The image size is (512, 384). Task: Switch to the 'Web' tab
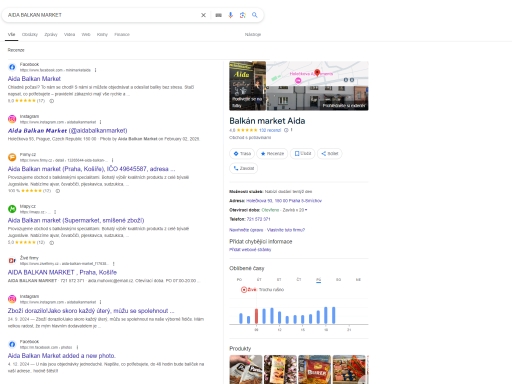pyautogui.click(x=86, y=34)
